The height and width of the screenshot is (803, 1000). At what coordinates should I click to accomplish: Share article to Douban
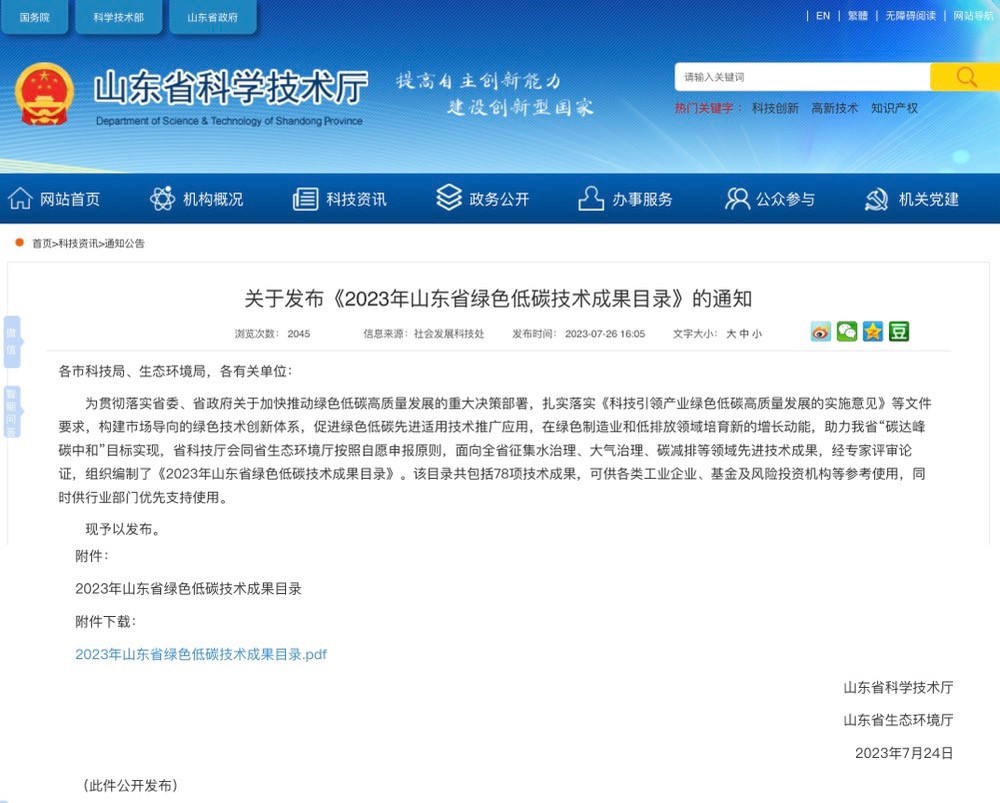pyautogui.click(x=899, y=332)
